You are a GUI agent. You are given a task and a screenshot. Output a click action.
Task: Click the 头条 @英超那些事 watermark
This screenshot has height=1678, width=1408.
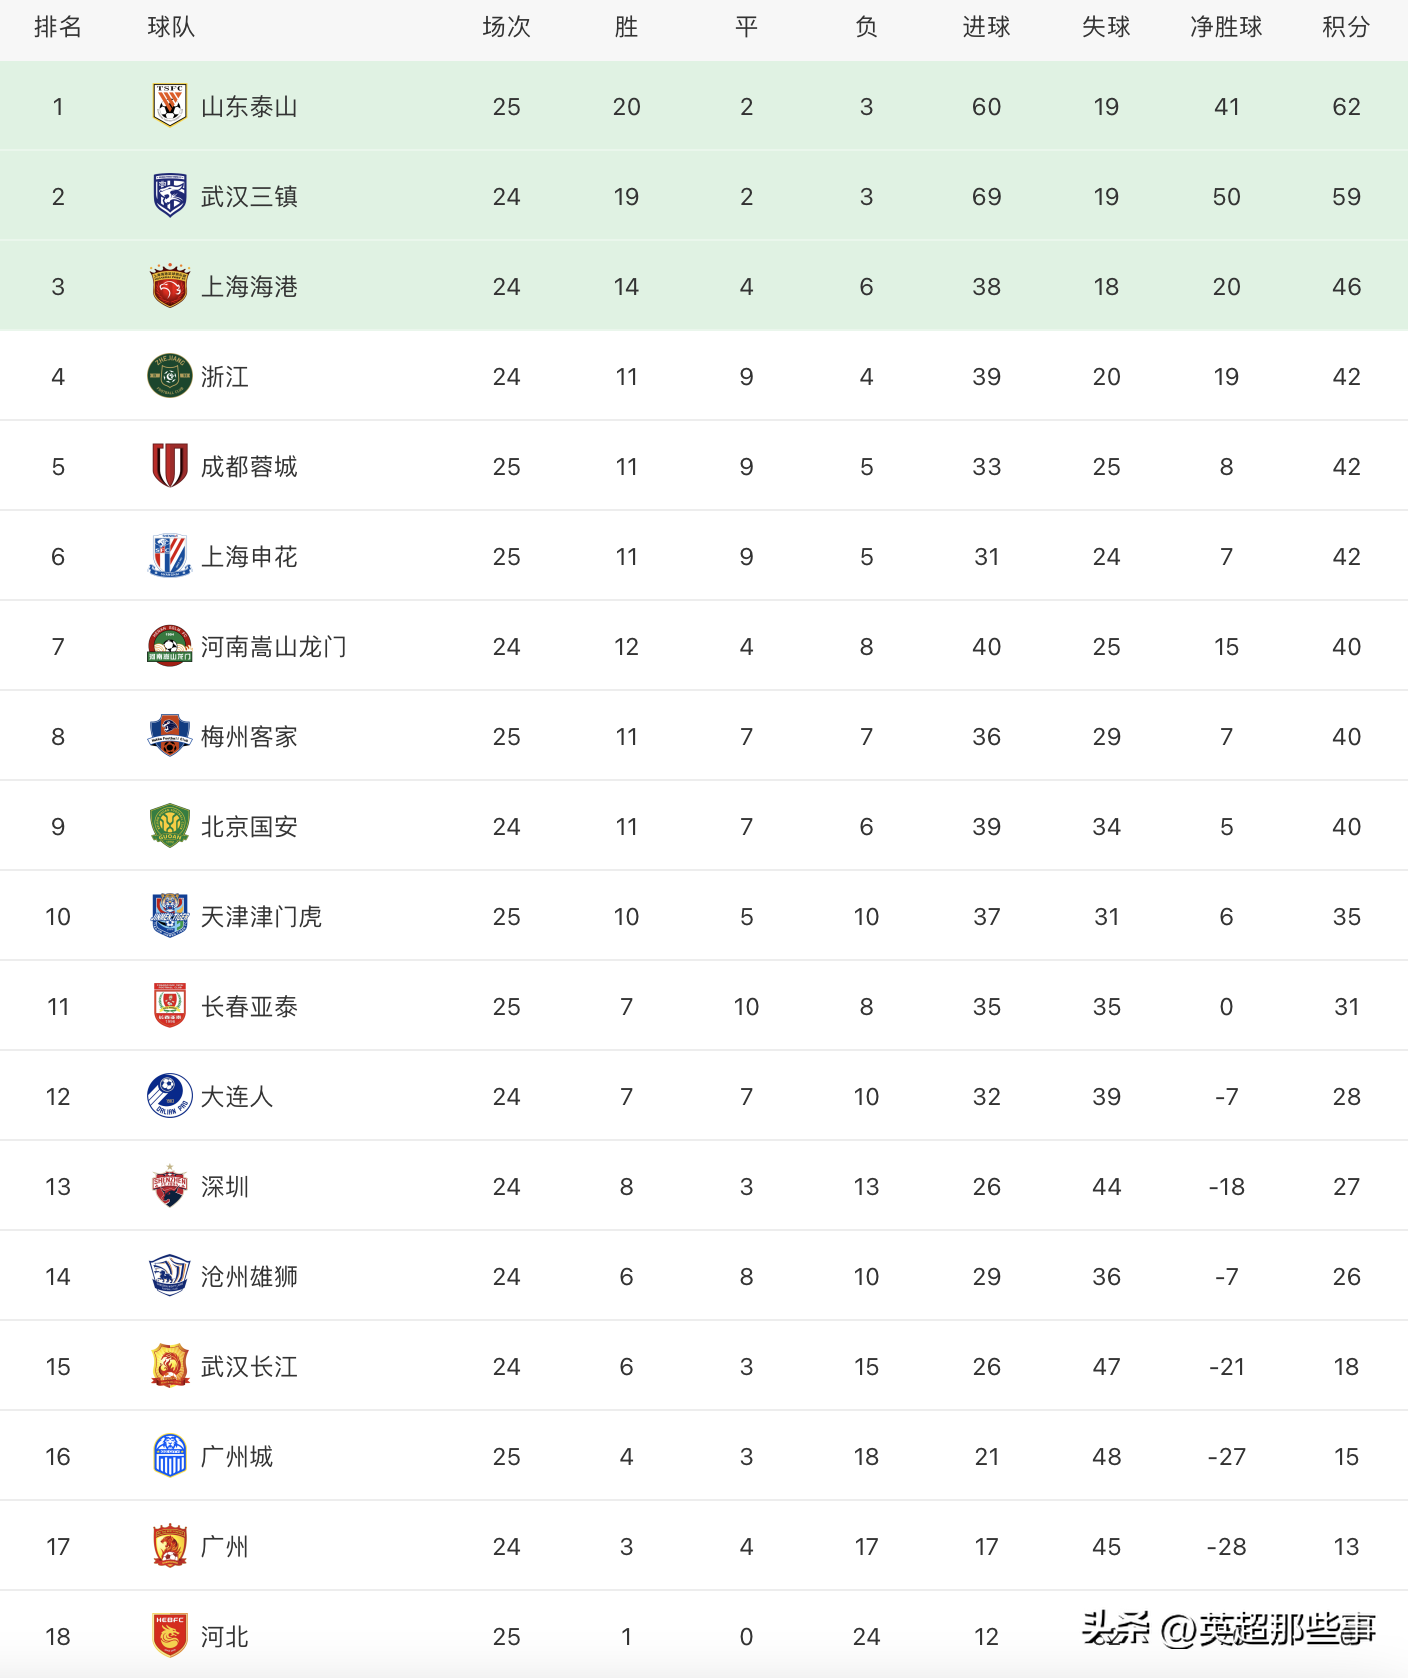click(x=1228, y=1630)
